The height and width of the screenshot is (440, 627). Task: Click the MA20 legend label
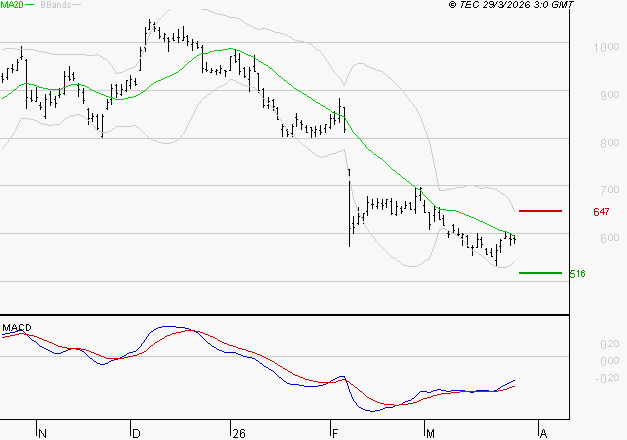[12, 4]
